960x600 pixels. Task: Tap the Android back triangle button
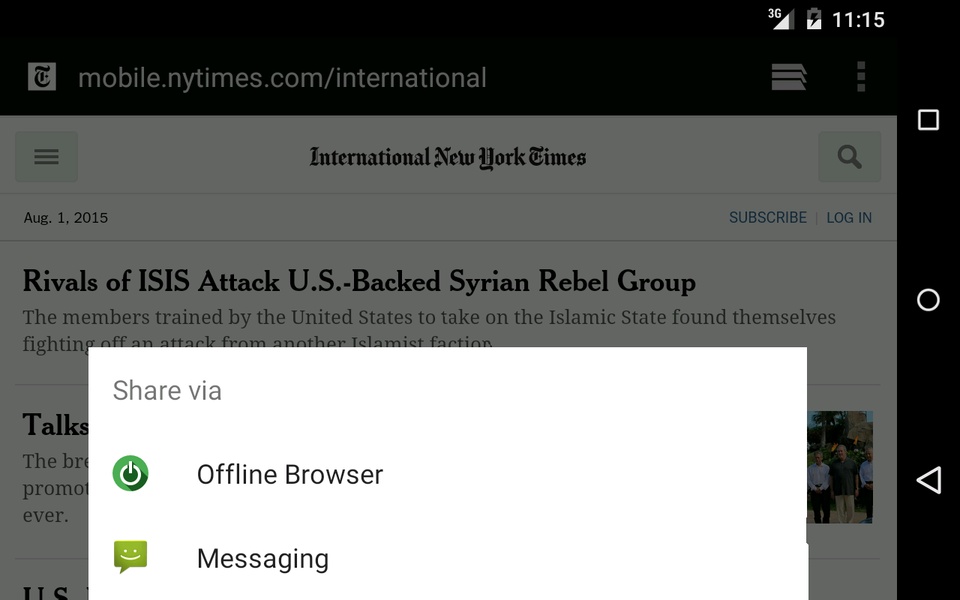pos(928,480)
